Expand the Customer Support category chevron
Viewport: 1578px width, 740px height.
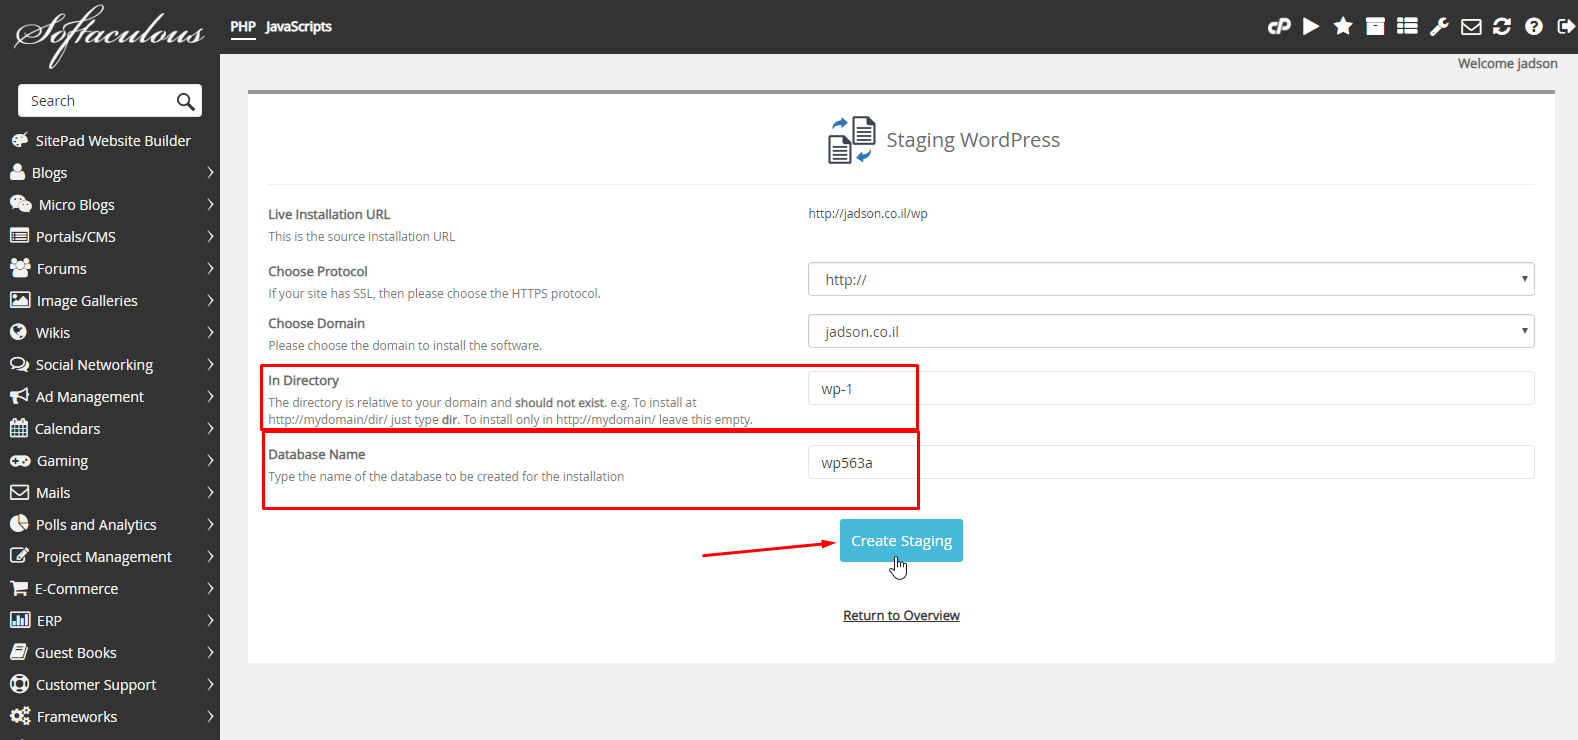(210, 684)
